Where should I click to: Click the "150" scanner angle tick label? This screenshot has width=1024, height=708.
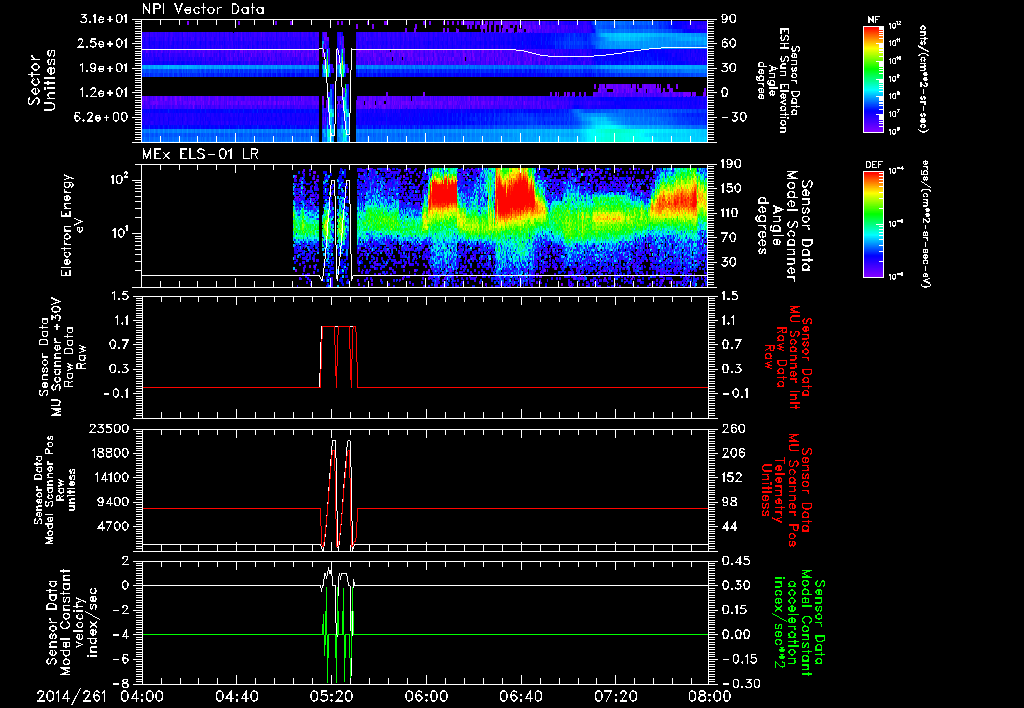[731, 188]
